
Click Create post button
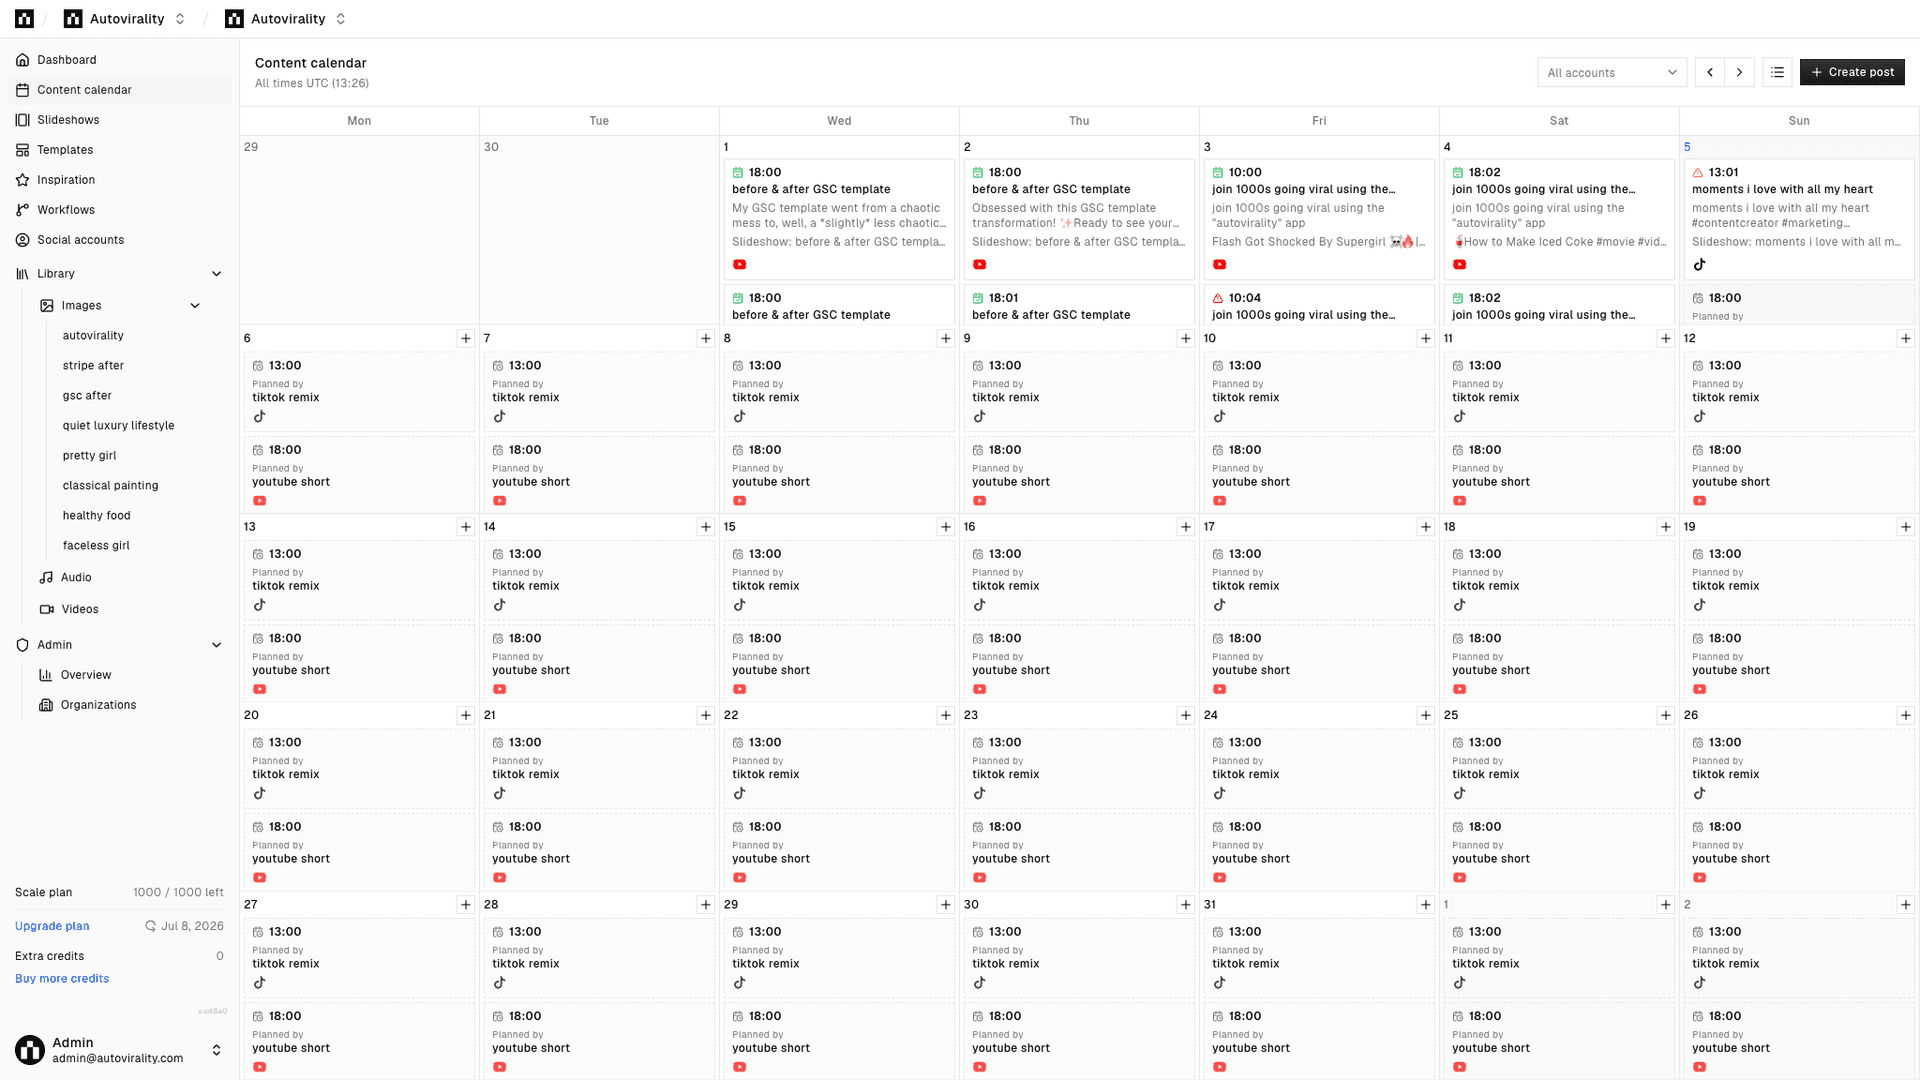pyautogui.click(x=1852, y=72)
